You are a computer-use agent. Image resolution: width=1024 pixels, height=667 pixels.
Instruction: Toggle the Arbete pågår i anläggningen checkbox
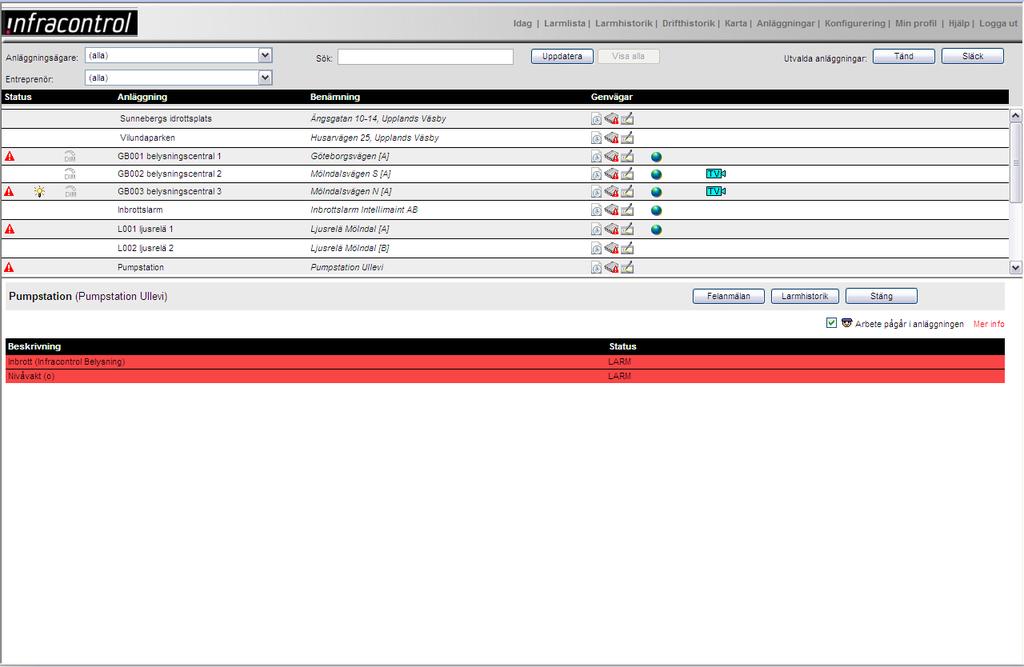pos(831,323)
